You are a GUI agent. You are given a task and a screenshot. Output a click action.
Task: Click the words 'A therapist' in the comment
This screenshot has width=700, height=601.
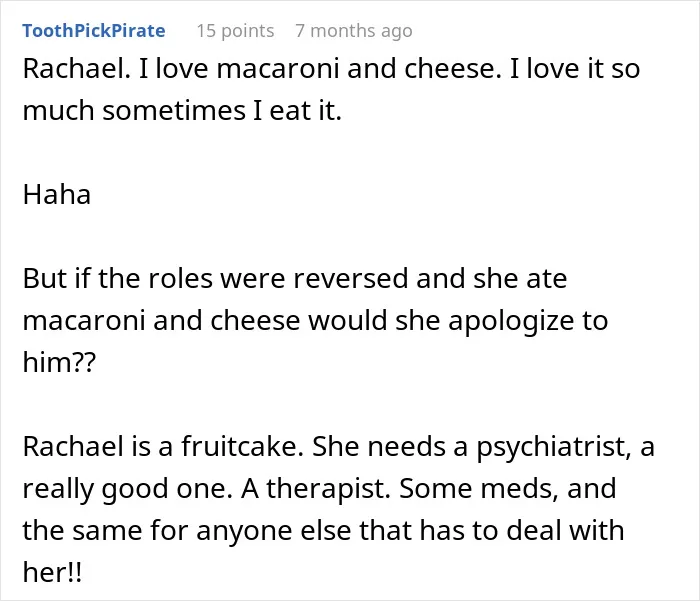pyautogui.click(x=316, y=488)
